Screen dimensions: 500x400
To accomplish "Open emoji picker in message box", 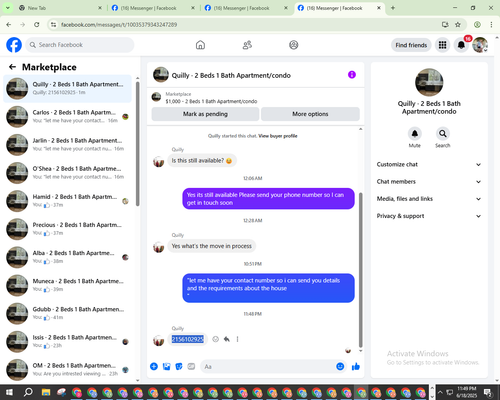I will click(340, 367).
